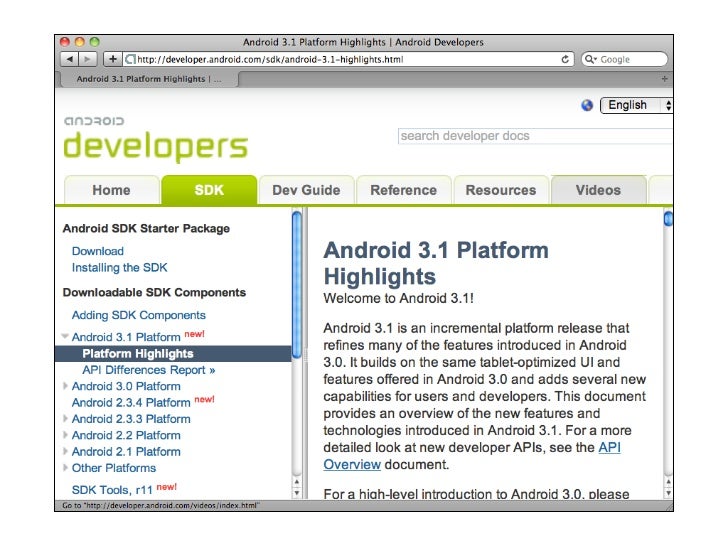Viewport: 728px width, 546px height.
Task: Expand the Android 2.3.3 Platform section
Action: point(65,418)
